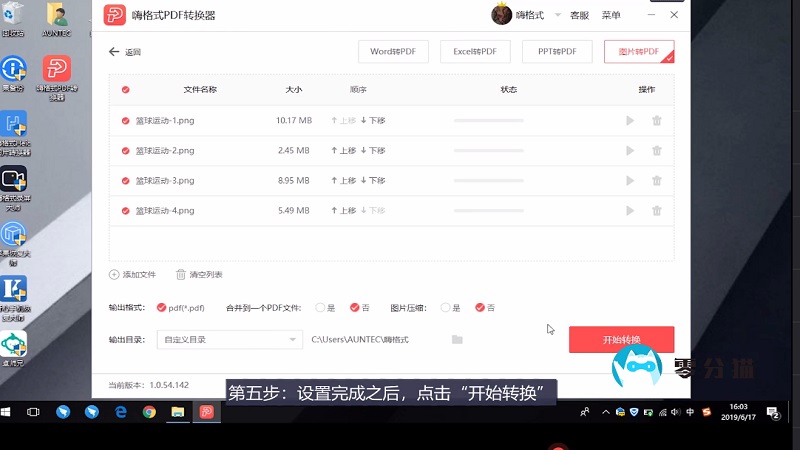
Task: Click the back arrow labeled 返回
Action: pyautogui.click(x=113, y=52)
